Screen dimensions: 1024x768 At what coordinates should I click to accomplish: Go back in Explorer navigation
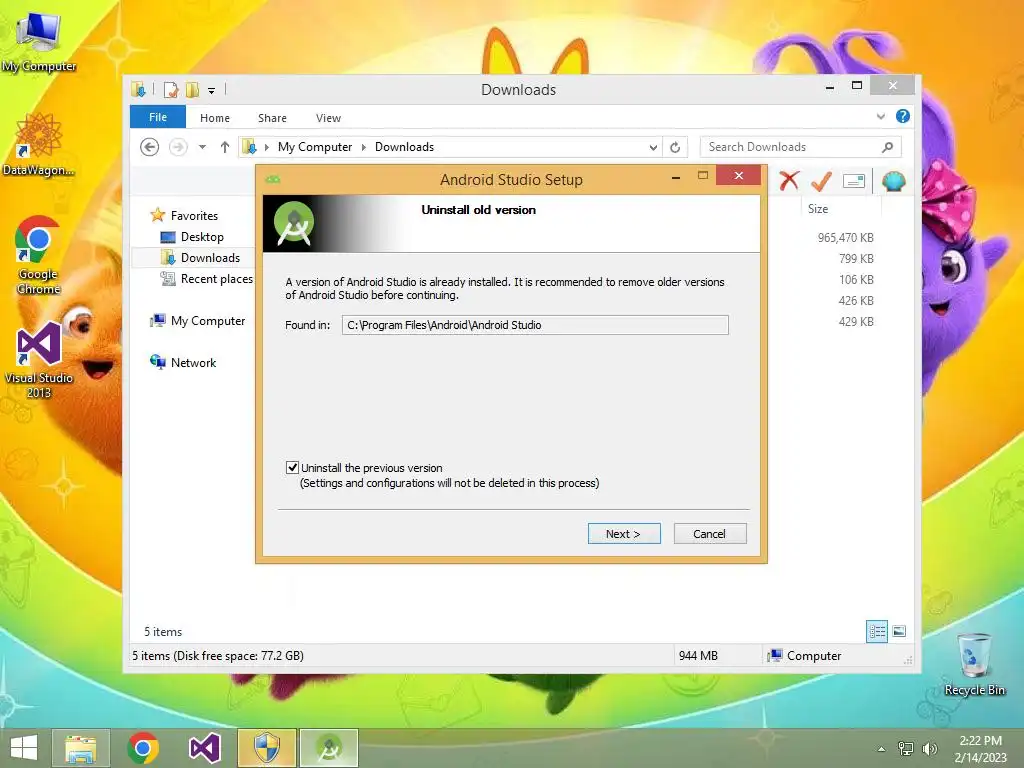[150, 147]
